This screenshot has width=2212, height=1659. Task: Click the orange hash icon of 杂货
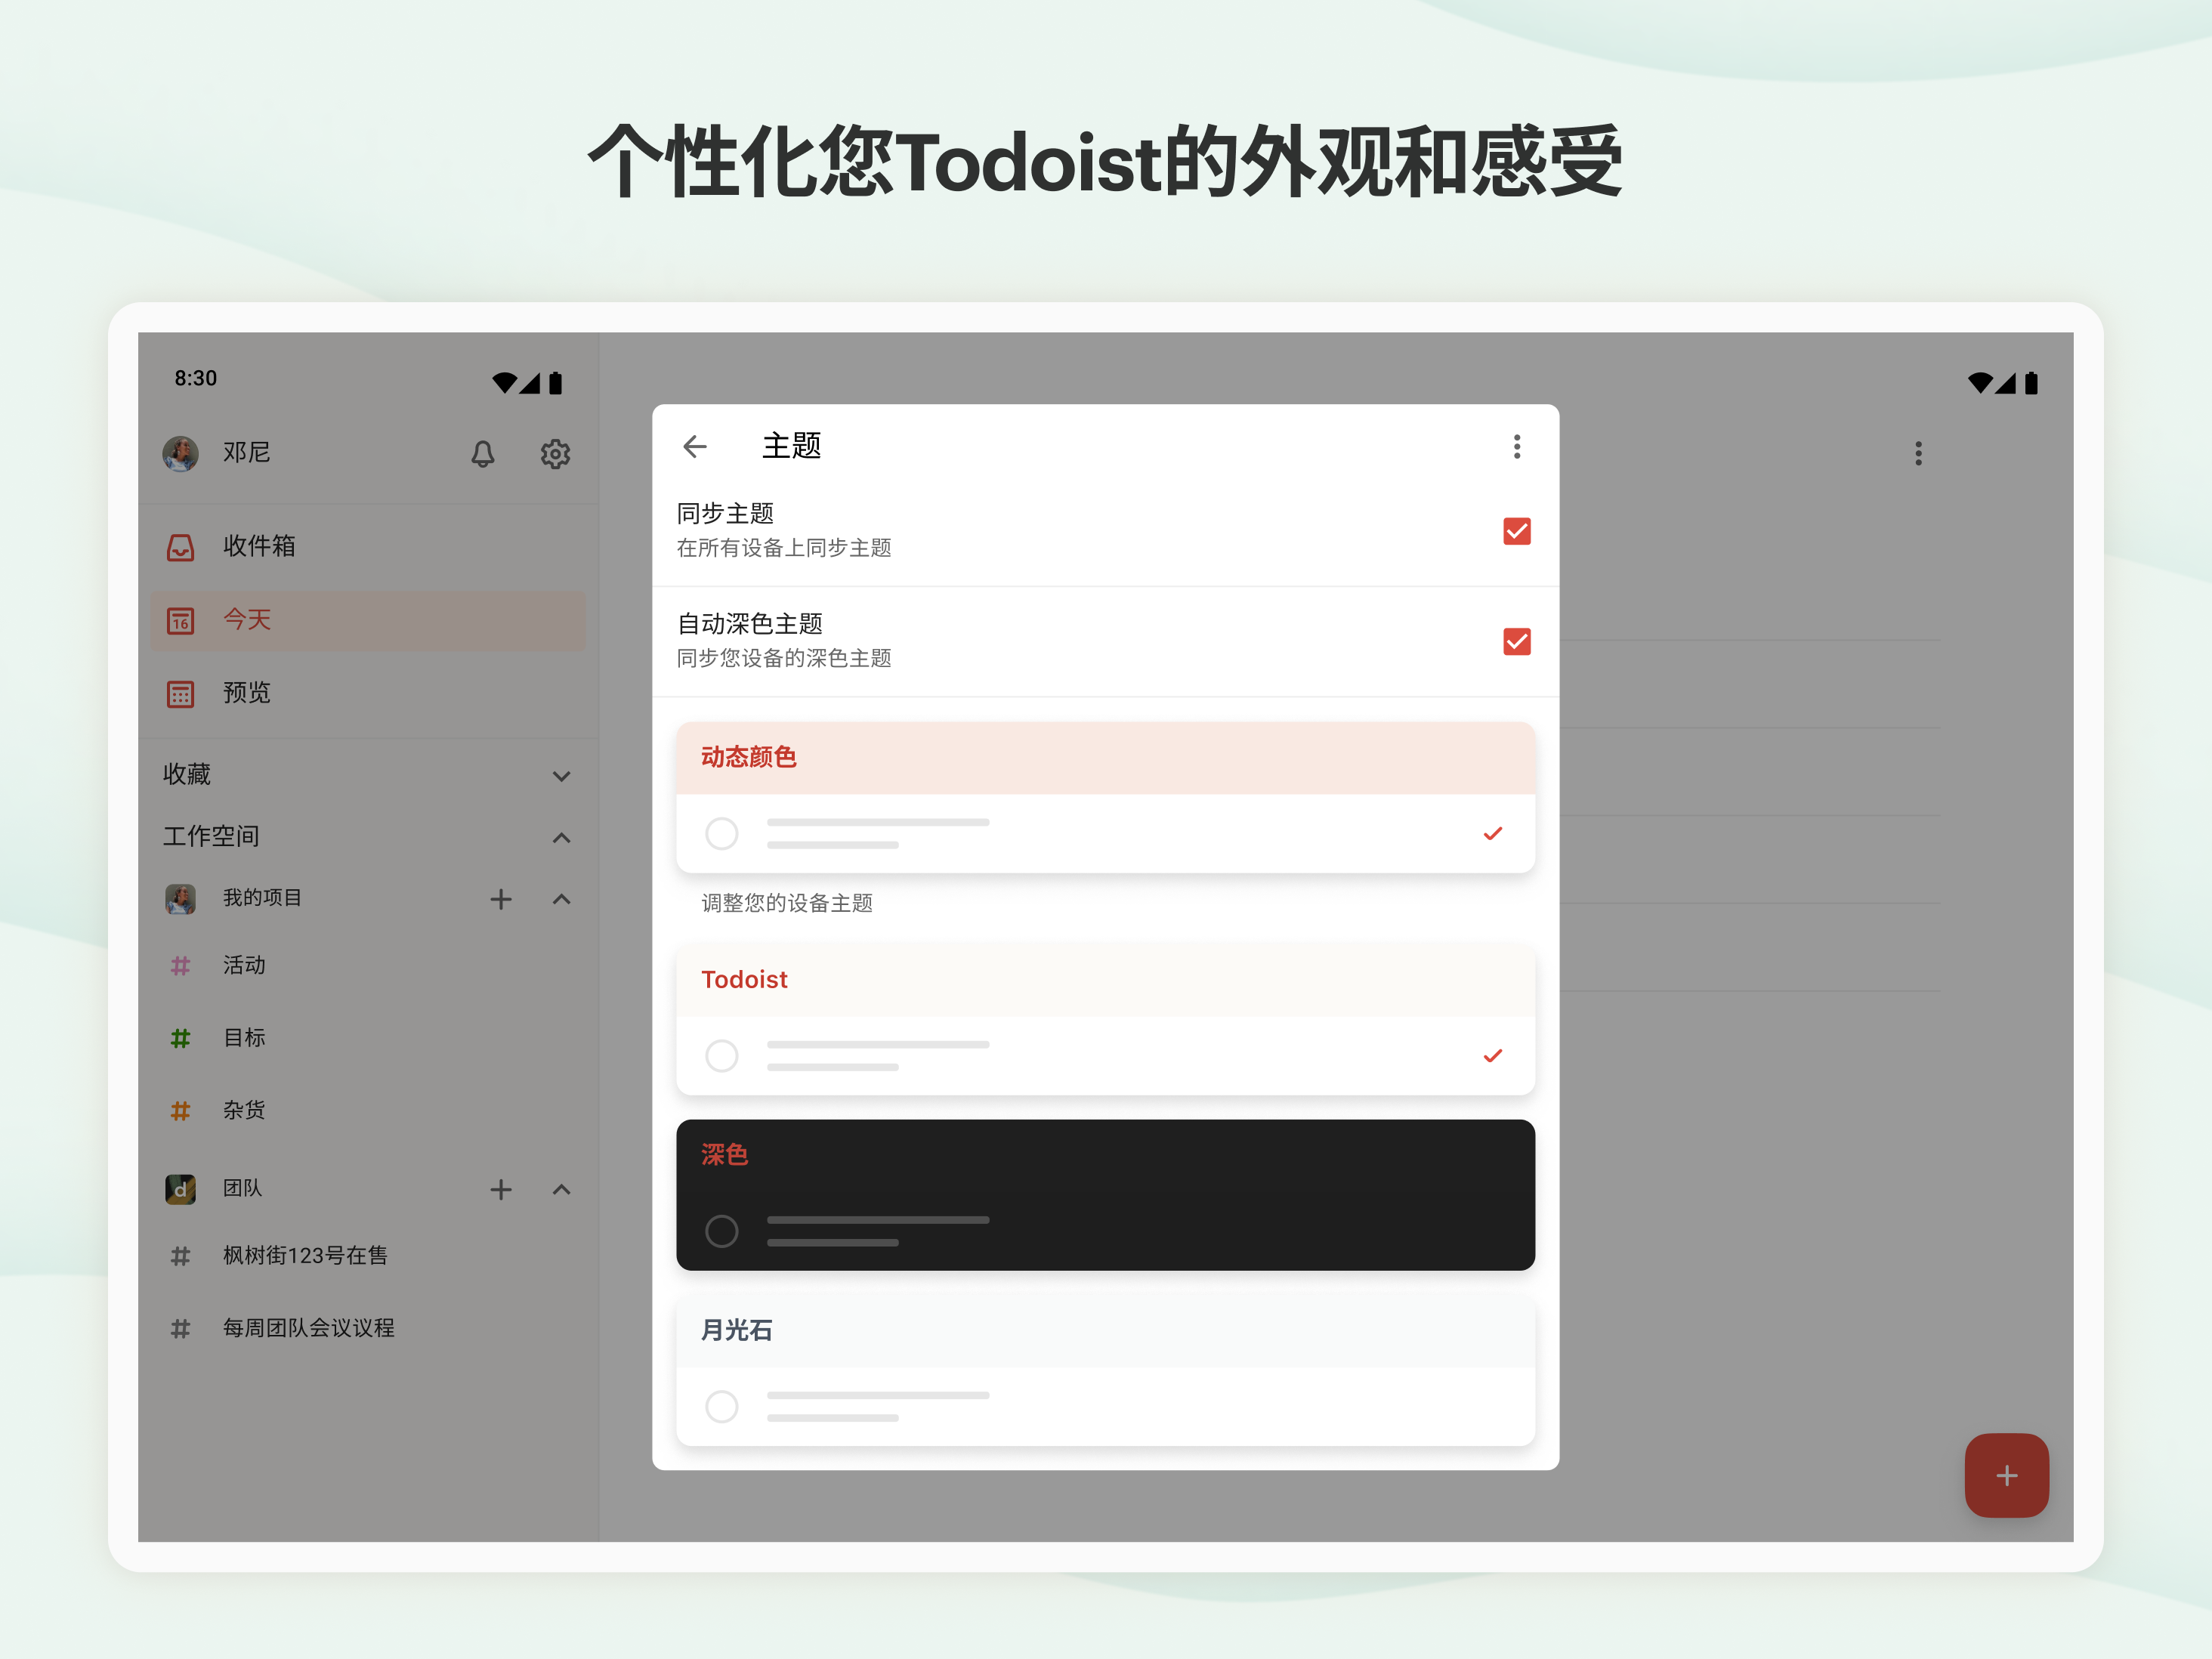pyautogui.click(x=180, y=1111)
